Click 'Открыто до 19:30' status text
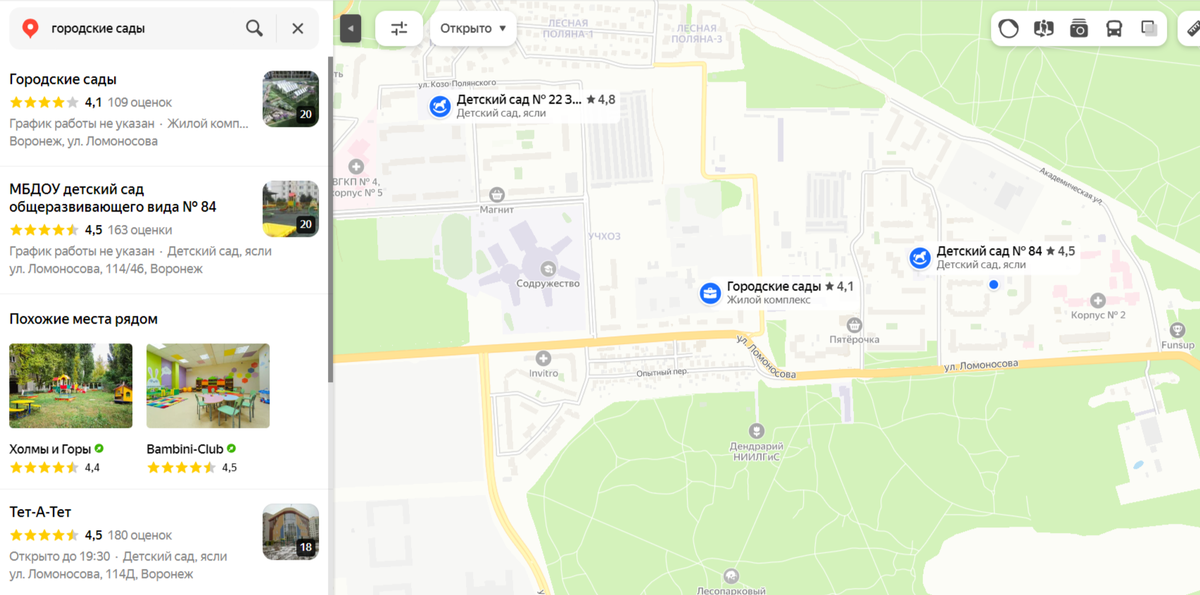This screenshot has width=1200, height=595. coord(60,556)
